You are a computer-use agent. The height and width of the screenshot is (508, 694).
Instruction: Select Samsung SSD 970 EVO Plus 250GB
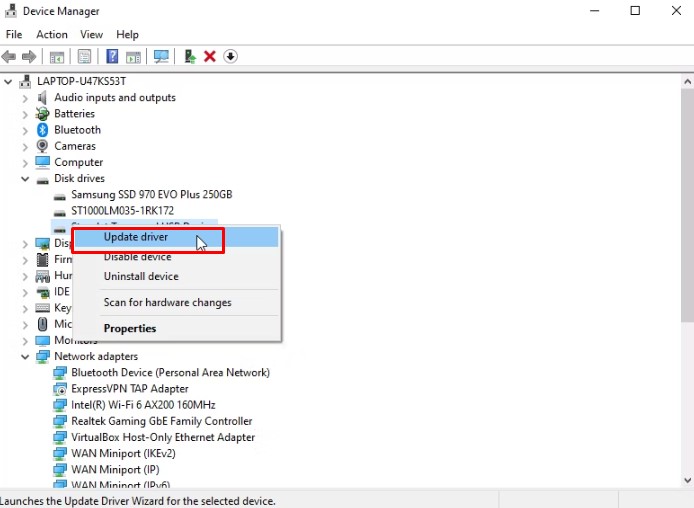pos(151,195)
